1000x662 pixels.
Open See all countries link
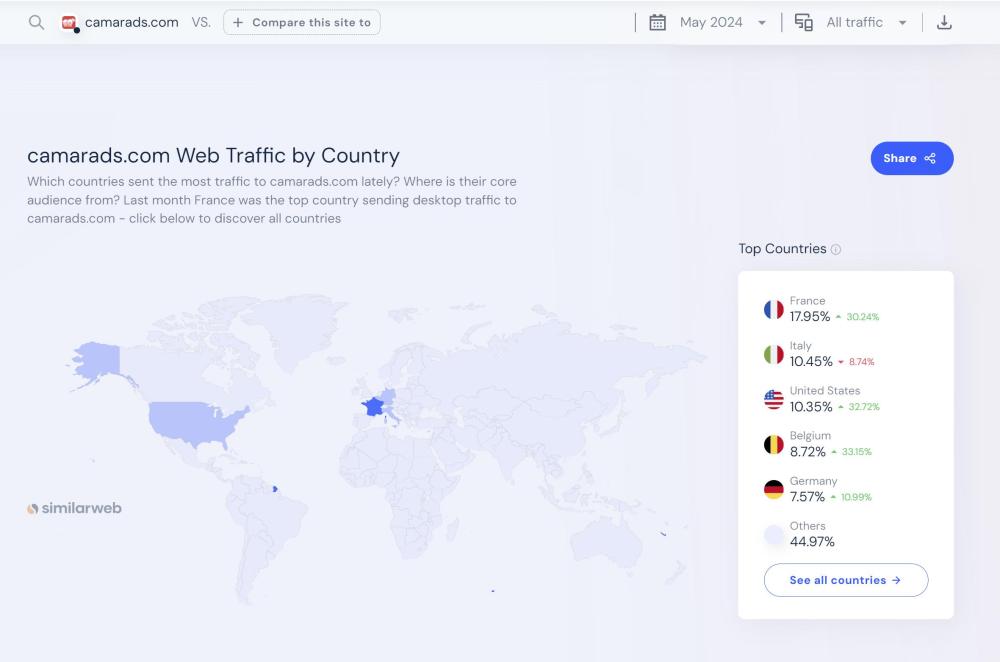tap(845, 580)
